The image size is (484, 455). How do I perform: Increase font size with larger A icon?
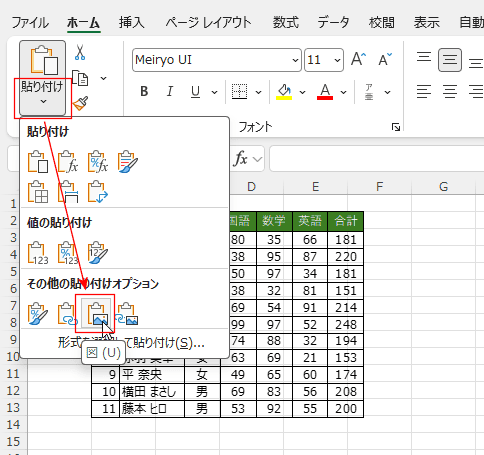(x=358, y=60)
